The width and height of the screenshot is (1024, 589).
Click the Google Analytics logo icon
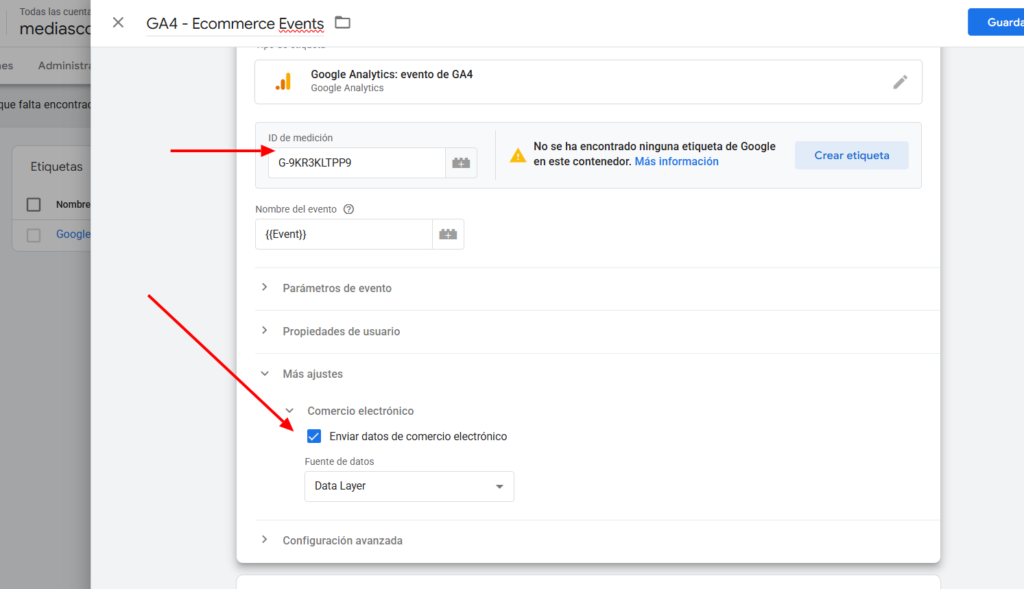click(284, 82)
